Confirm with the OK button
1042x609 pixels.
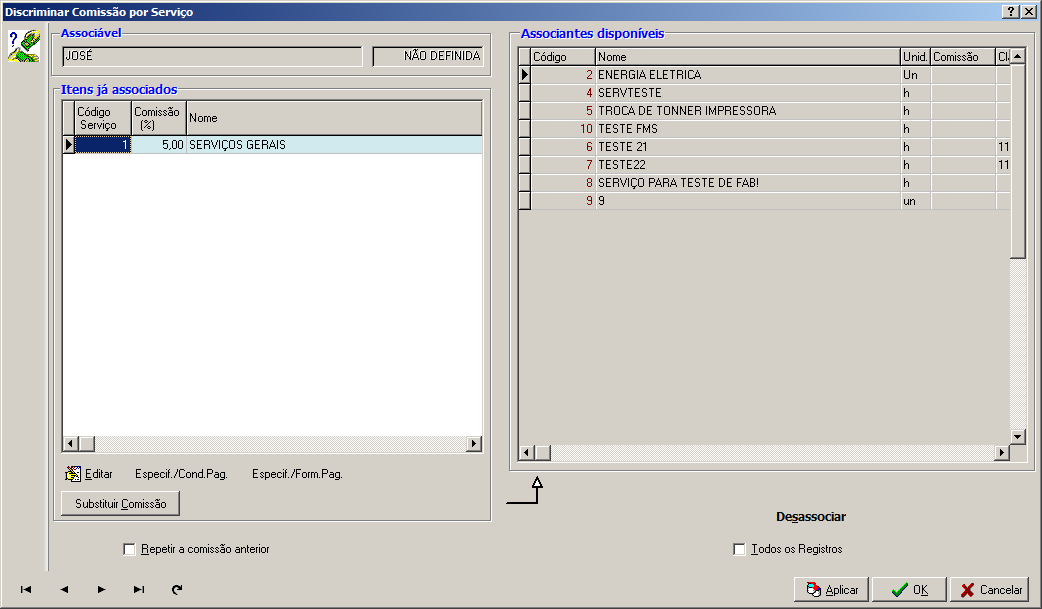click(909, 590)
